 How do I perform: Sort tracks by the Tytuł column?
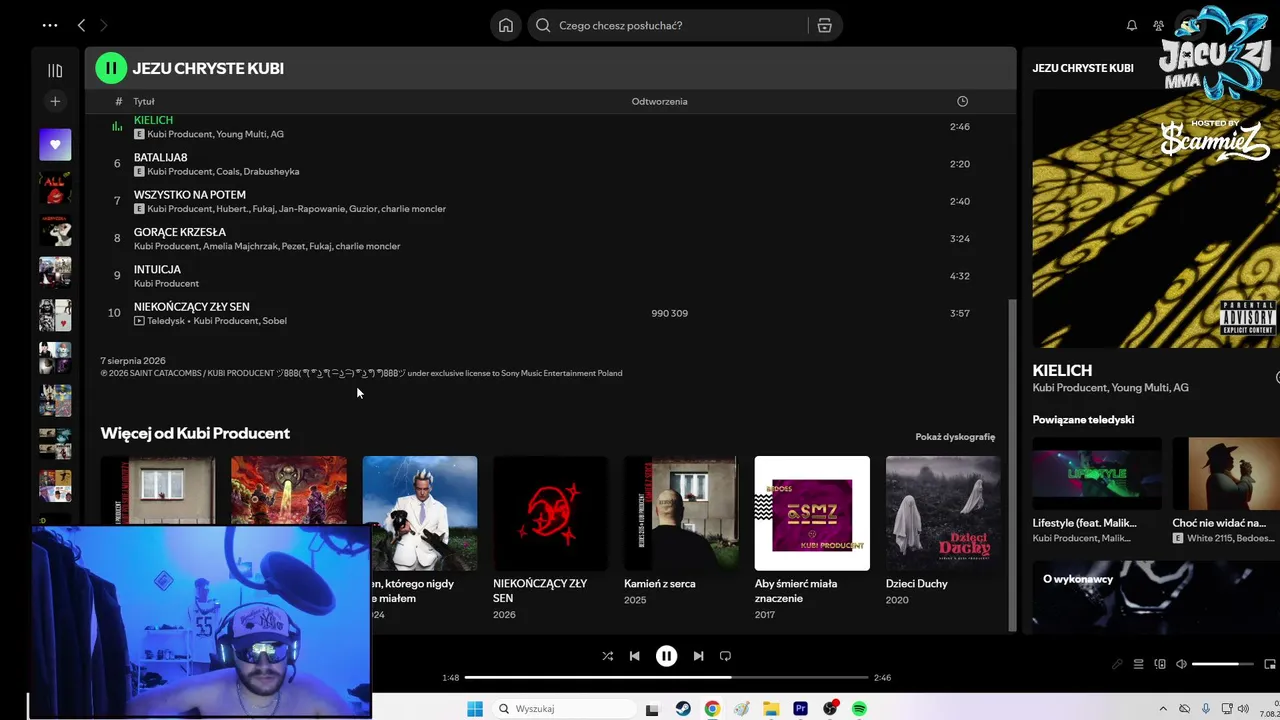pos(144,101)
